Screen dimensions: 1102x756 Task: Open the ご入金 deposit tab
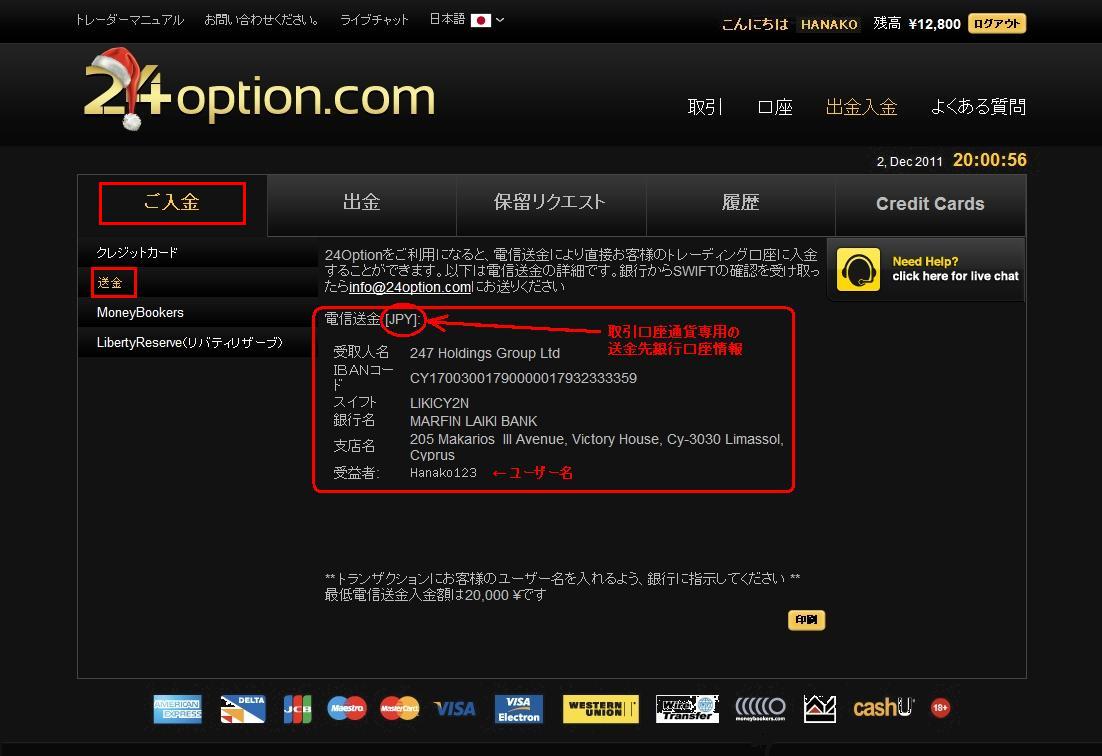(x=172, y=203)
